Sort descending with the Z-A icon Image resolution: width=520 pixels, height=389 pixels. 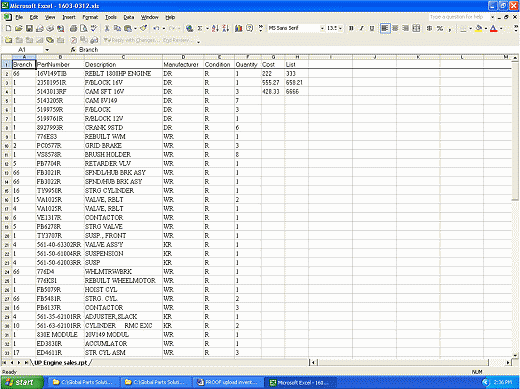pyautogui.click(x=225, y=29)
